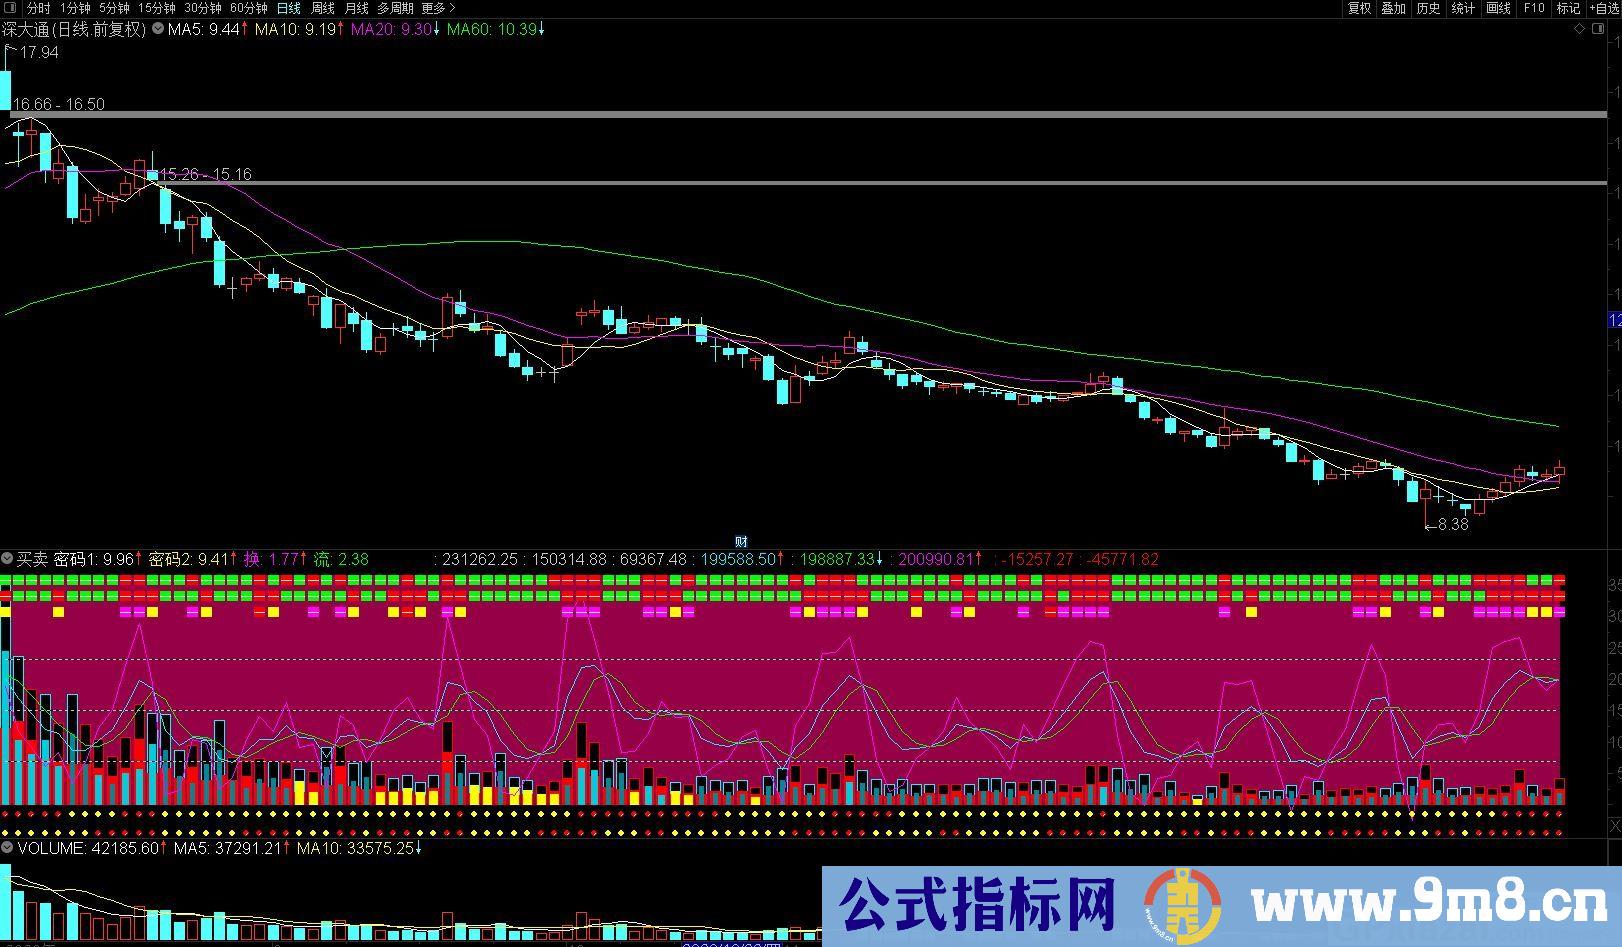This screenshot has width=1622, height=947.
Task: Click the 标记 mark button
Action: pos(1568,8)
